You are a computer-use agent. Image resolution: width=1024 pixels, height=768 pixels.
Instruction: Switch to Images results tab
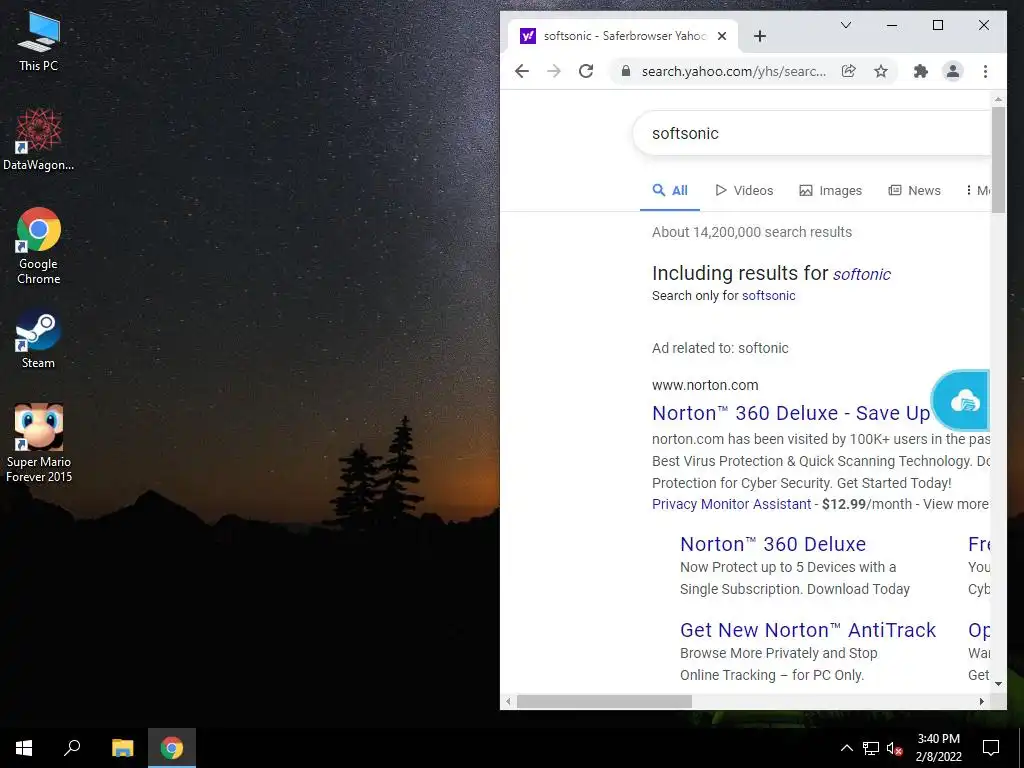coord(830,190)
